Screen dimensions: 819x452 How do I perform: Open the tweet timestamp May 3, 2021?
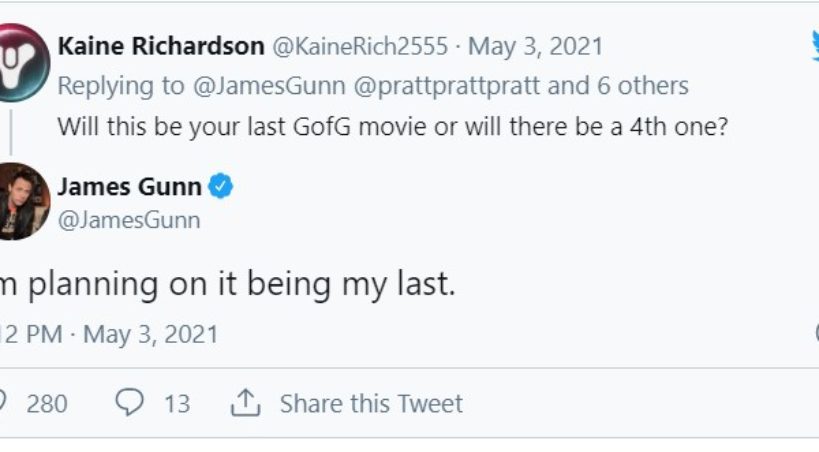(150, 333)
